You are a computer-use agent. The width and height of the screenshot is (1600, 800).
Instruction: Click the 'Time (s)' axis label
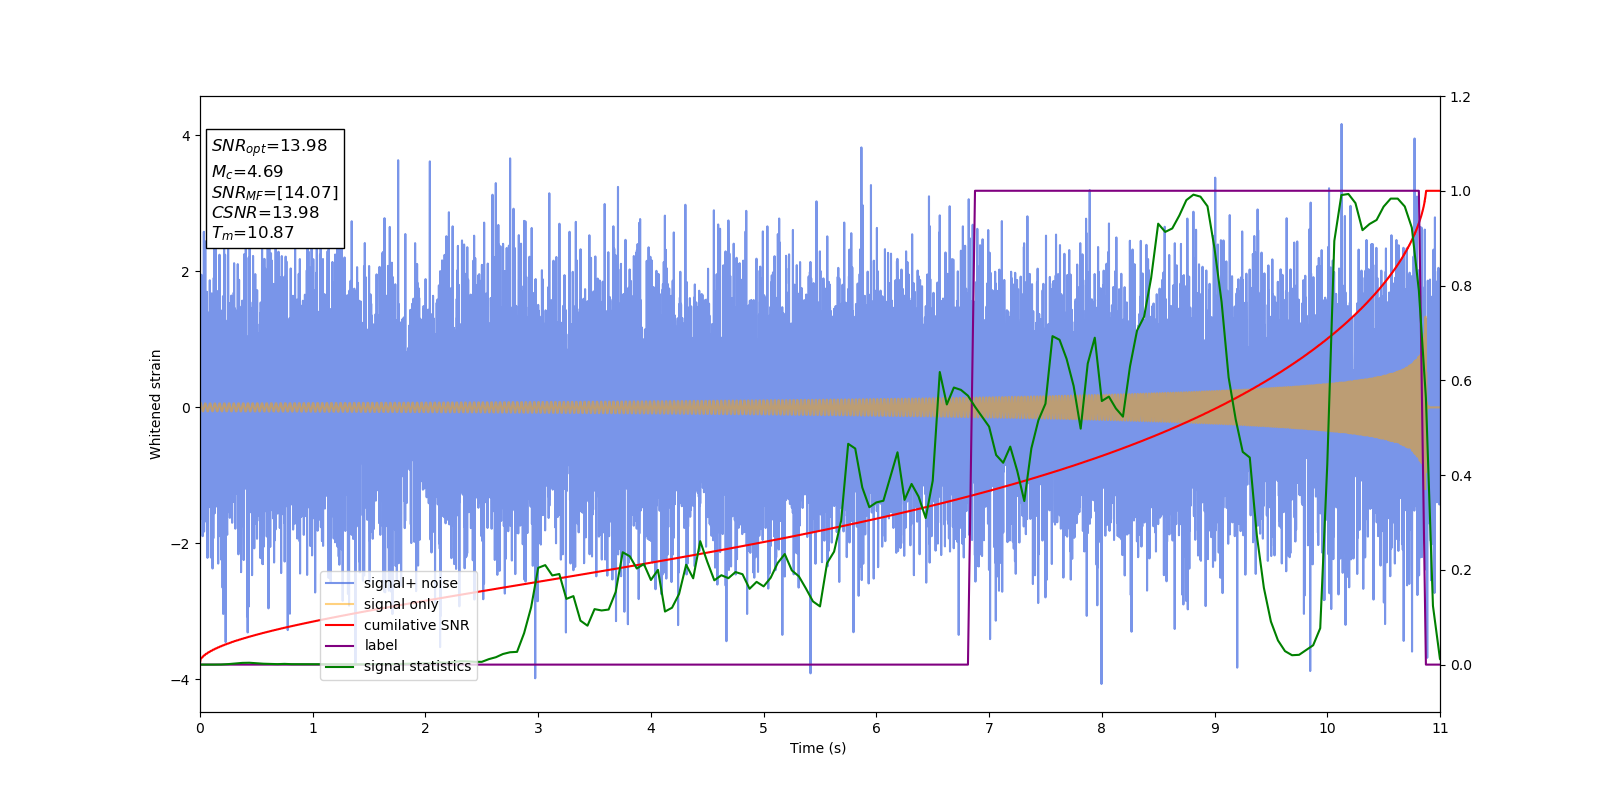point(818,748)
